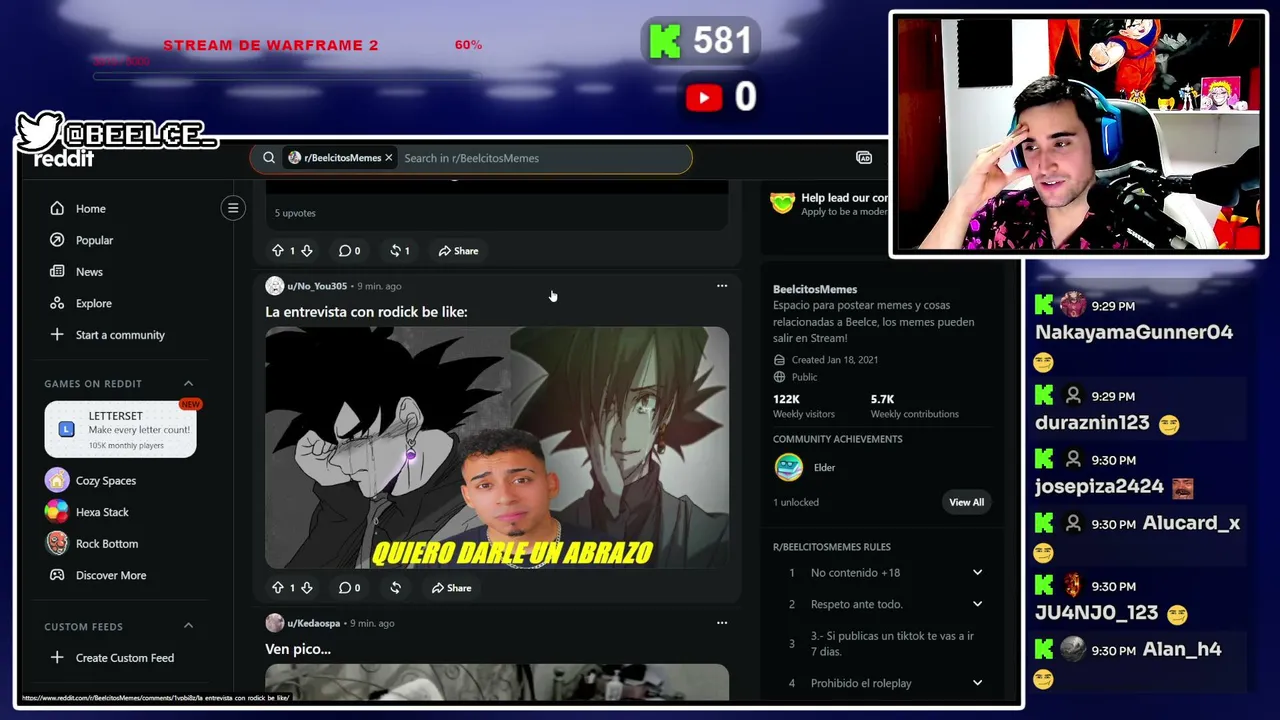Repost the La entrevista con rodick post

[x=395, y=588]
